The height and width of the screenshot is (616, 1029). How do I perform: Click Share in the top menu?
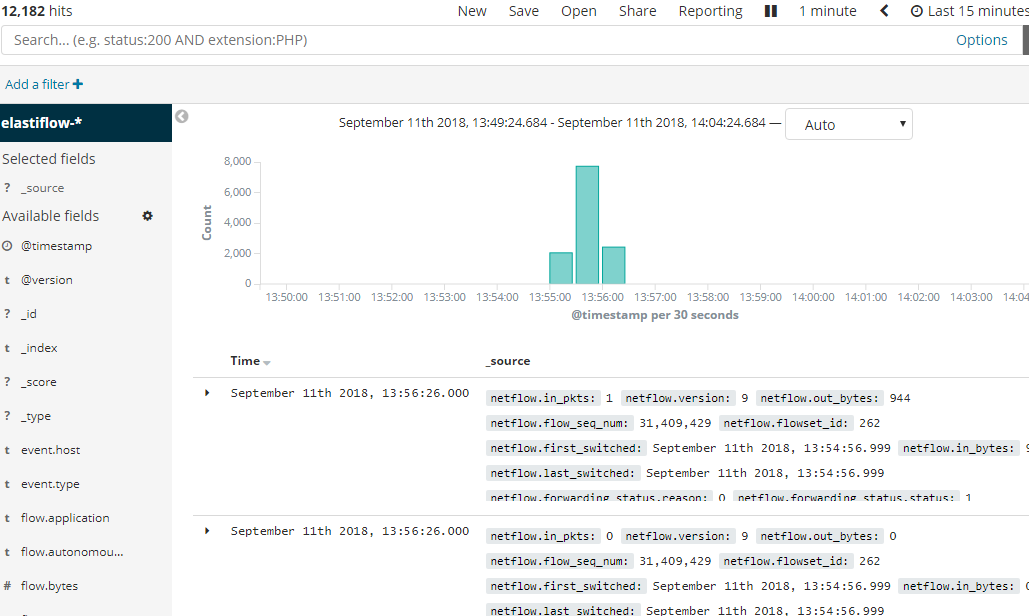[637, 11]
